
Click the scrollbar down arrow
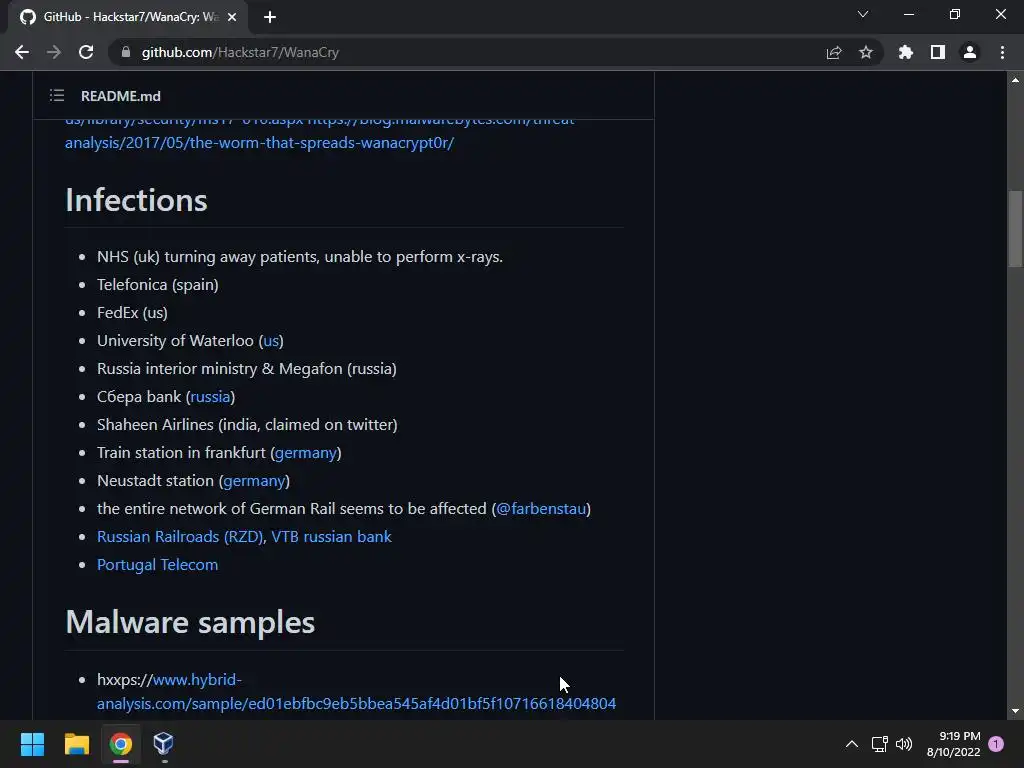pos(1015,711)
